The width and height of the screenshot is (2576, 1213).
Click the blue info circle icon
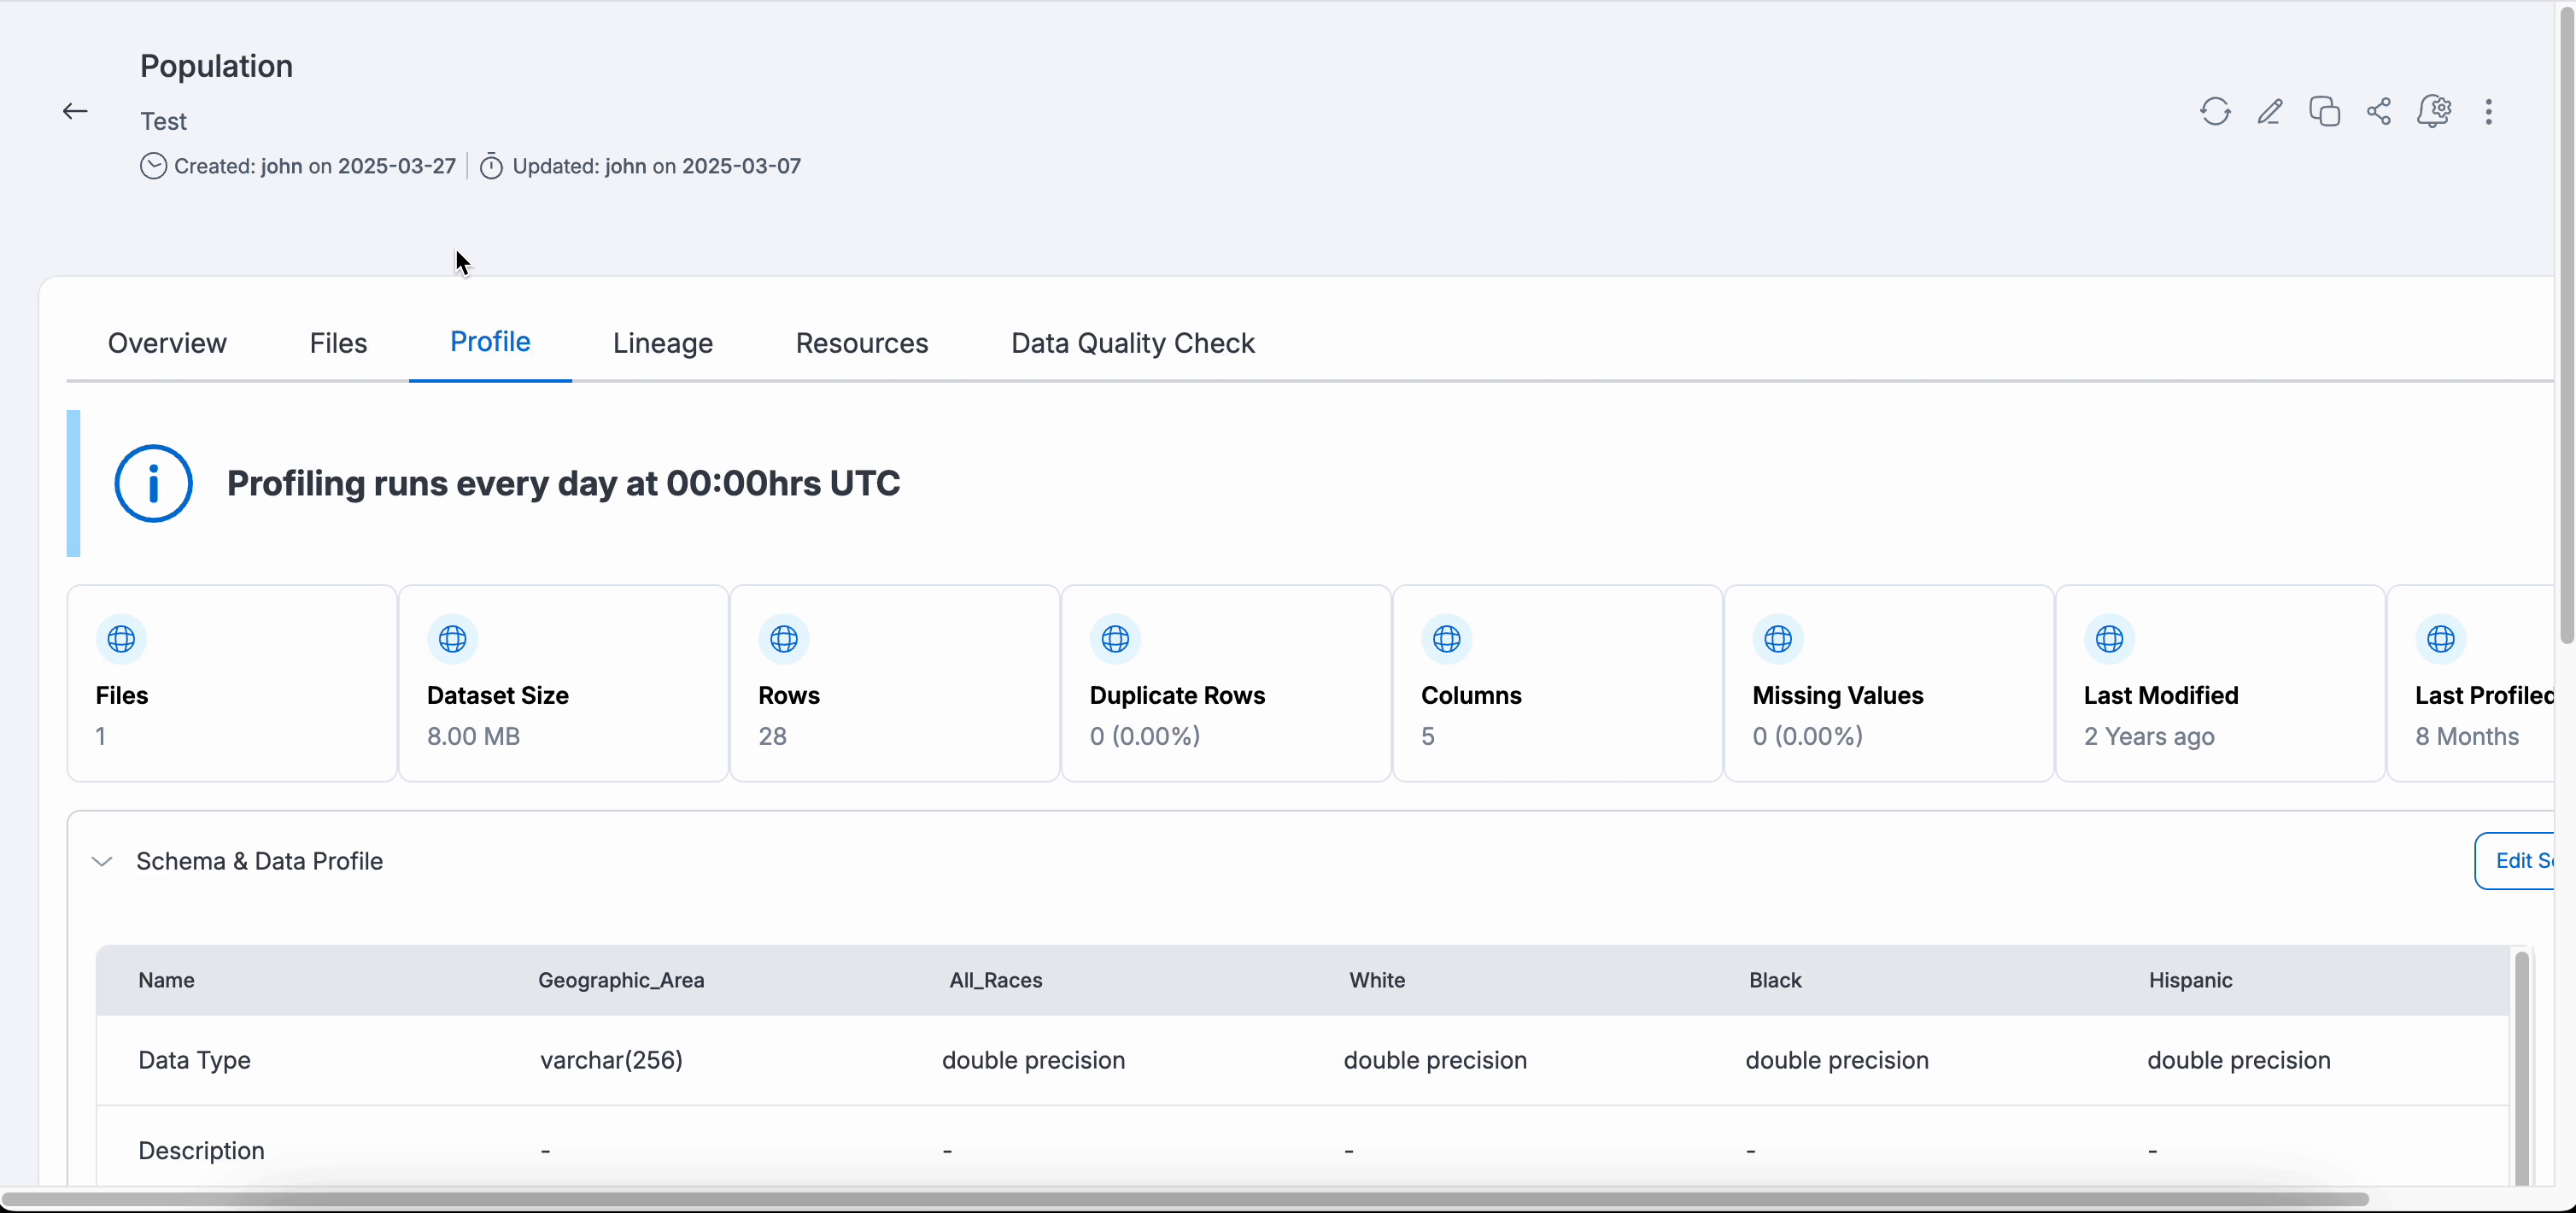coord(153,484)
